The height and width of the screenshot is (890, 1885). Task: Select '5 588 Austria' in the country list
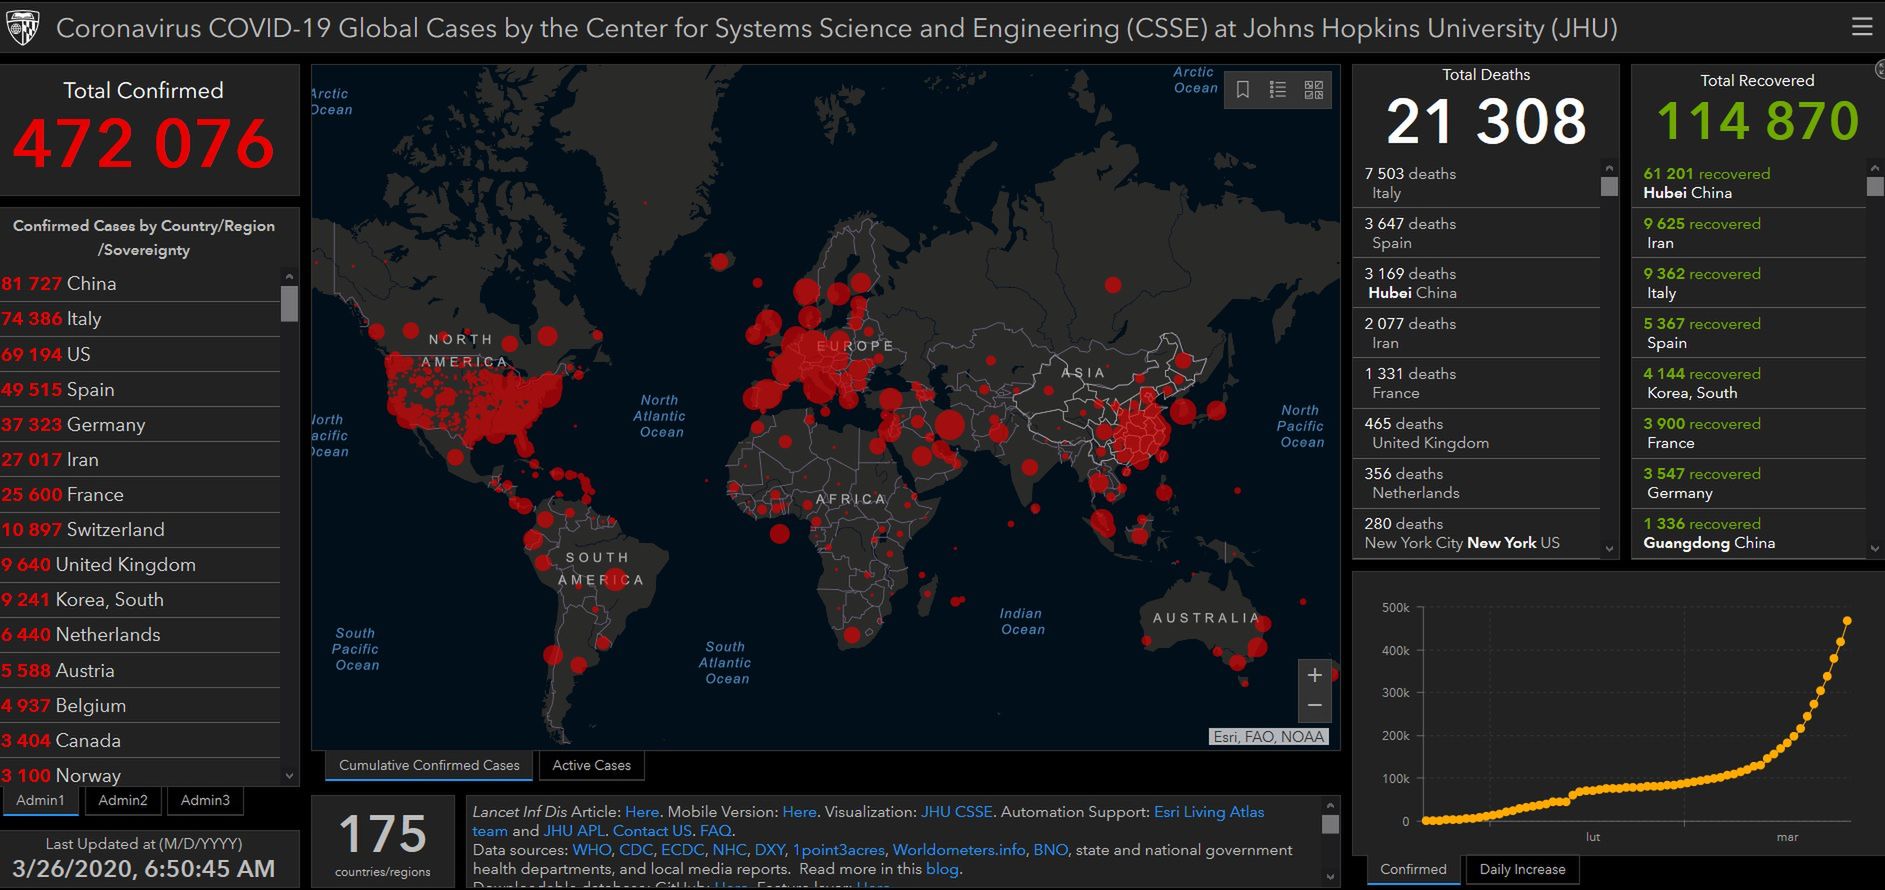[140, 670]
